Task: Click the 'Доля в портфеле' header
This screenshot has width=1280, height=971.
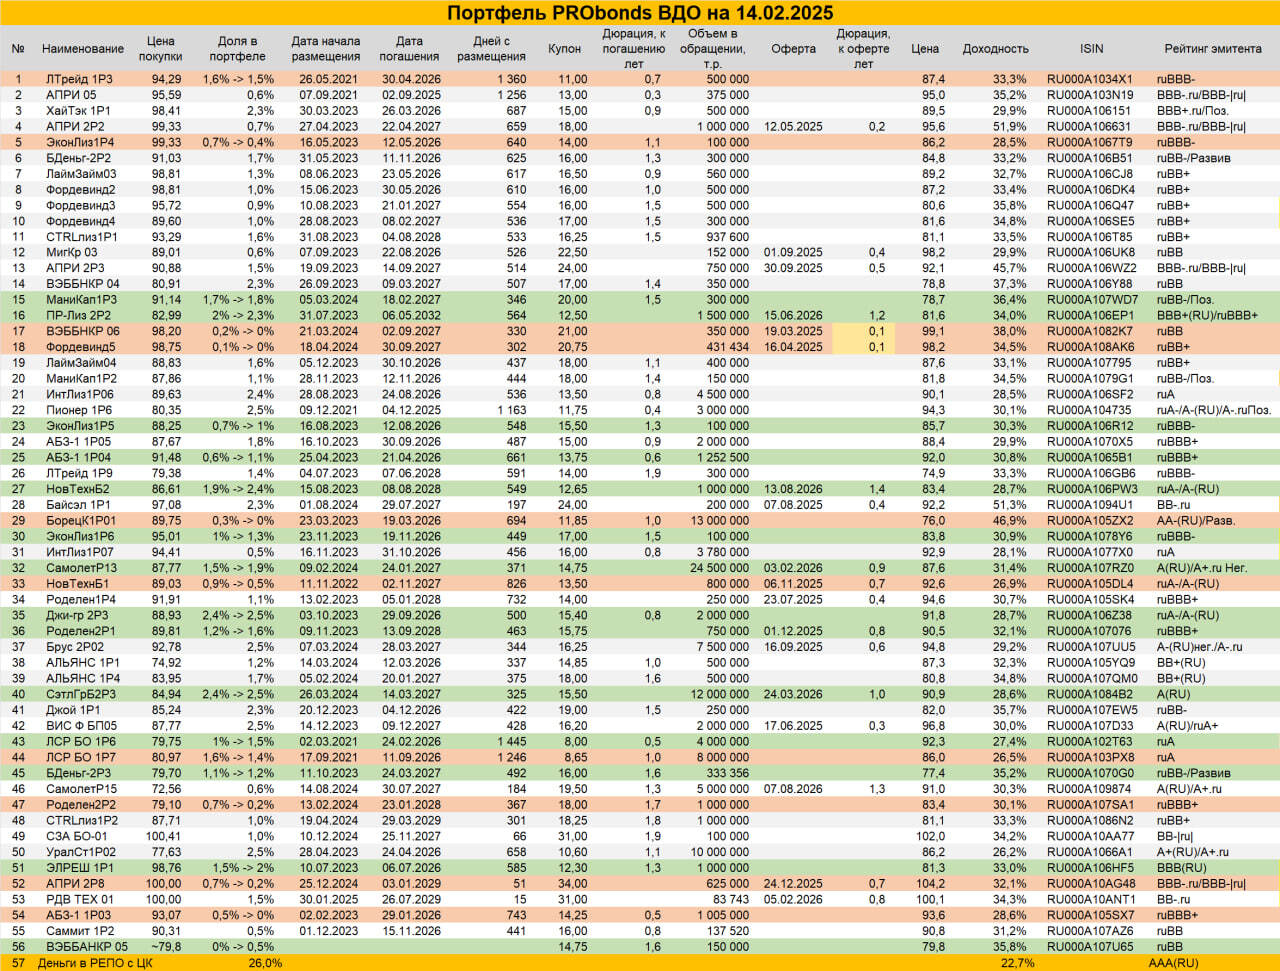Action: [238, 49]
